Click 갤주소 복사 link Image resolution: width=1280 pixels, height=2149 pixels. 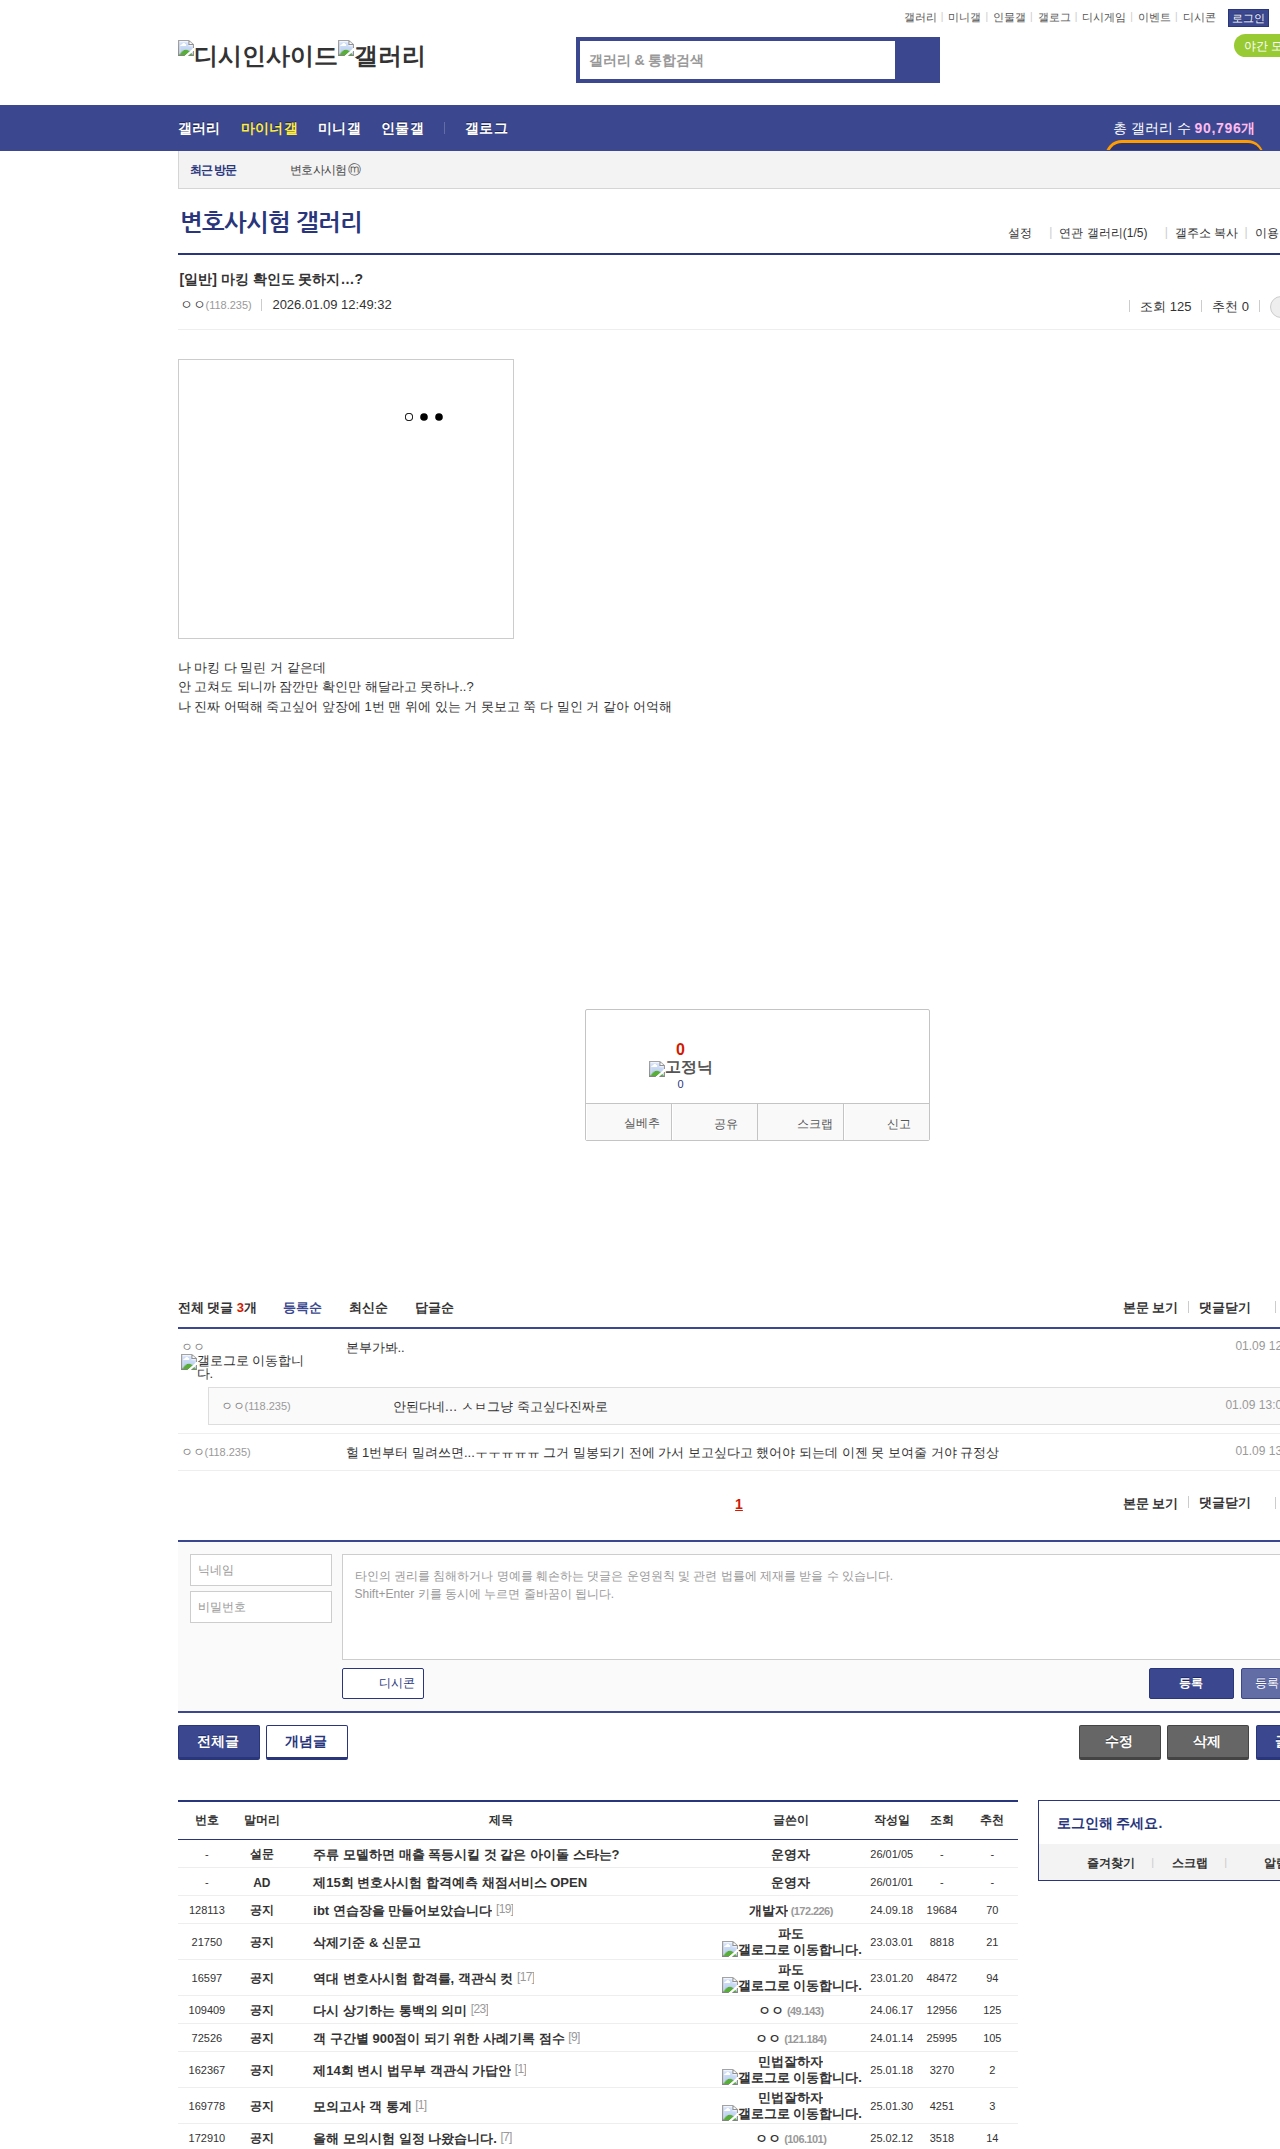[x=1206, y=233]
